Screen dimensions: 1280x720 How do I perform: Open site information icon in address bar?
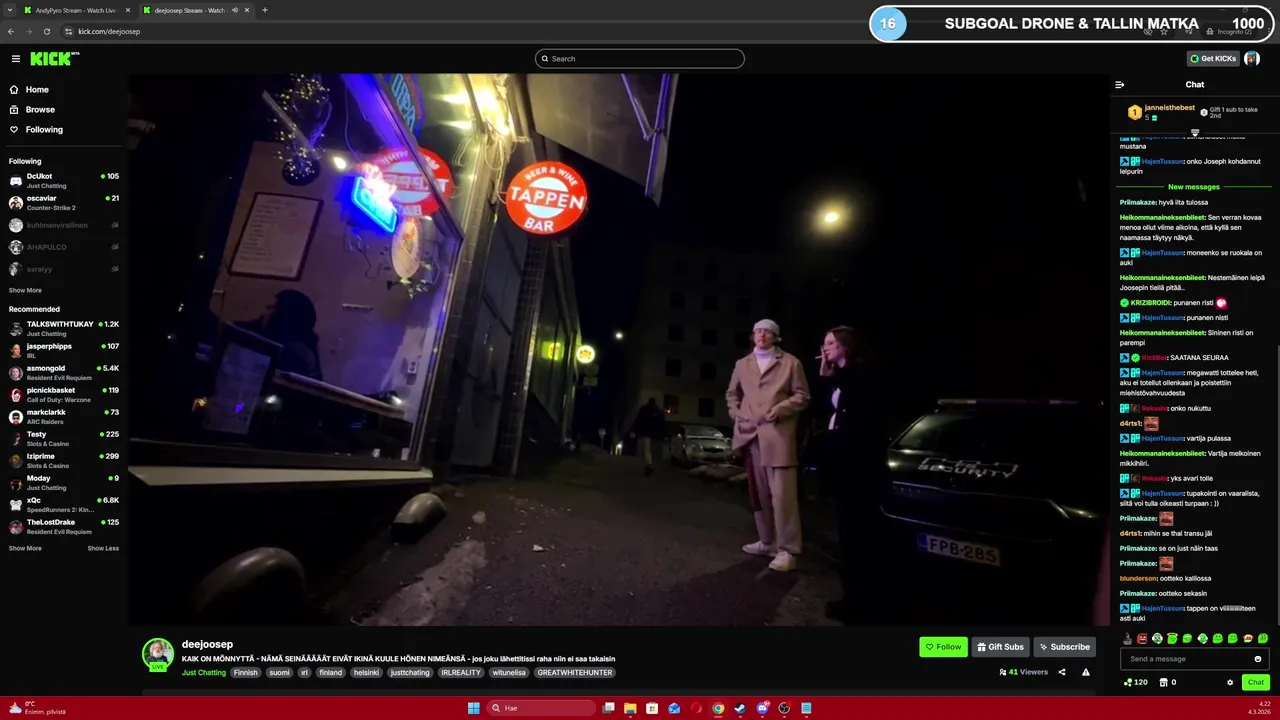pyautogui.click(x=67, y=31)
